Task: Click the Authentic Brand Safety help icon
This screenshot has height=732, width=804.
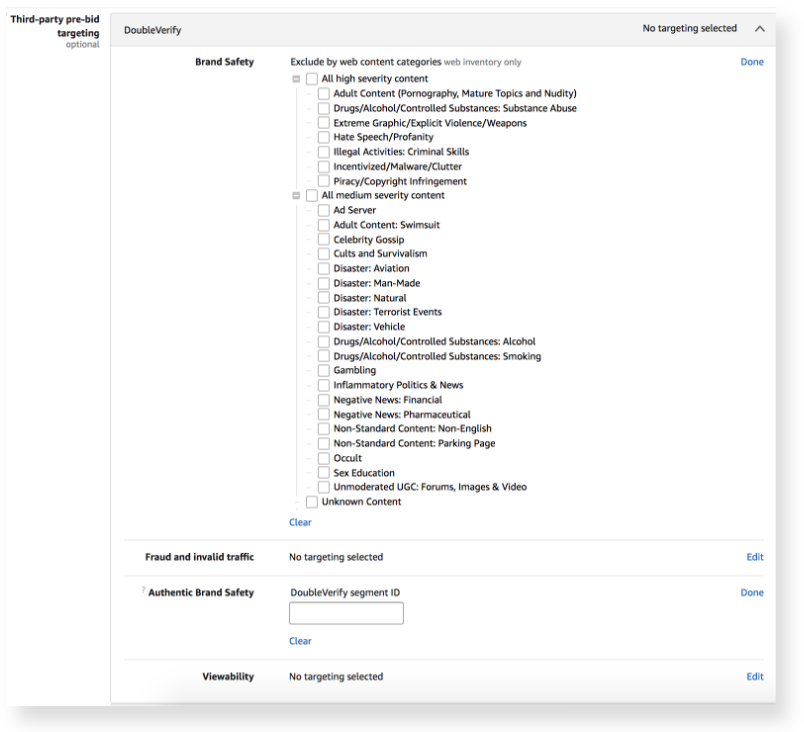Action: coord(144,589)
